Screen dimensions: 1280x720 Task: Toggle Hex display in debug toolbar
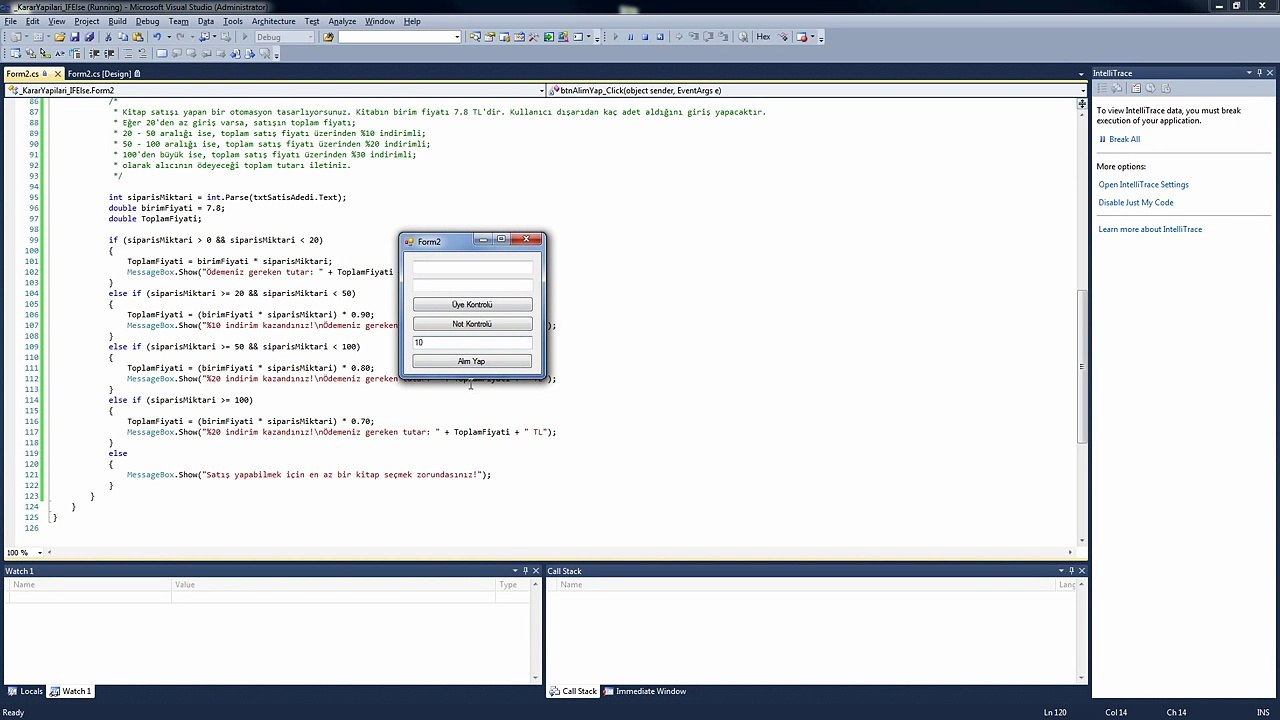(x=763, y=37)
